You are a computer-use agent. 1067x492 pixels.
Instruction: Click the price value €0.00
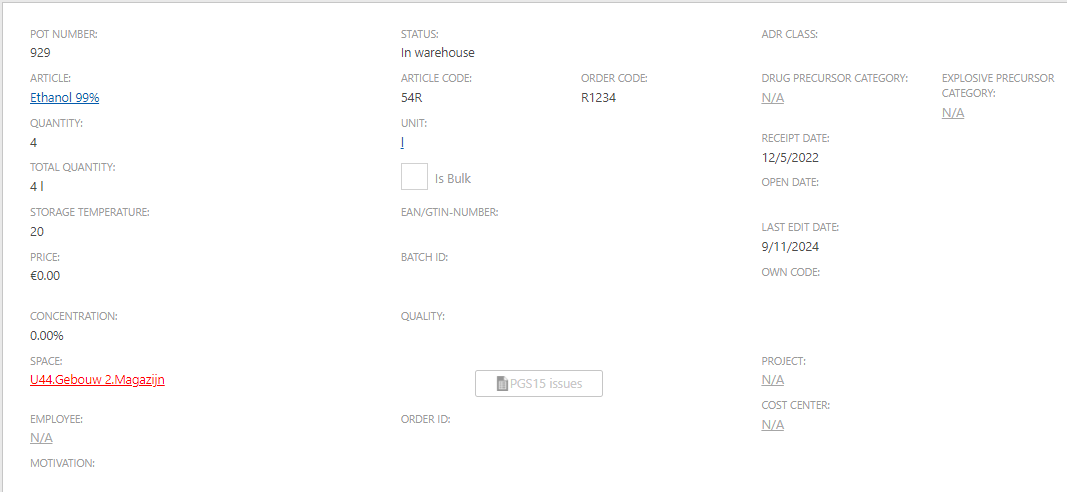45,276
